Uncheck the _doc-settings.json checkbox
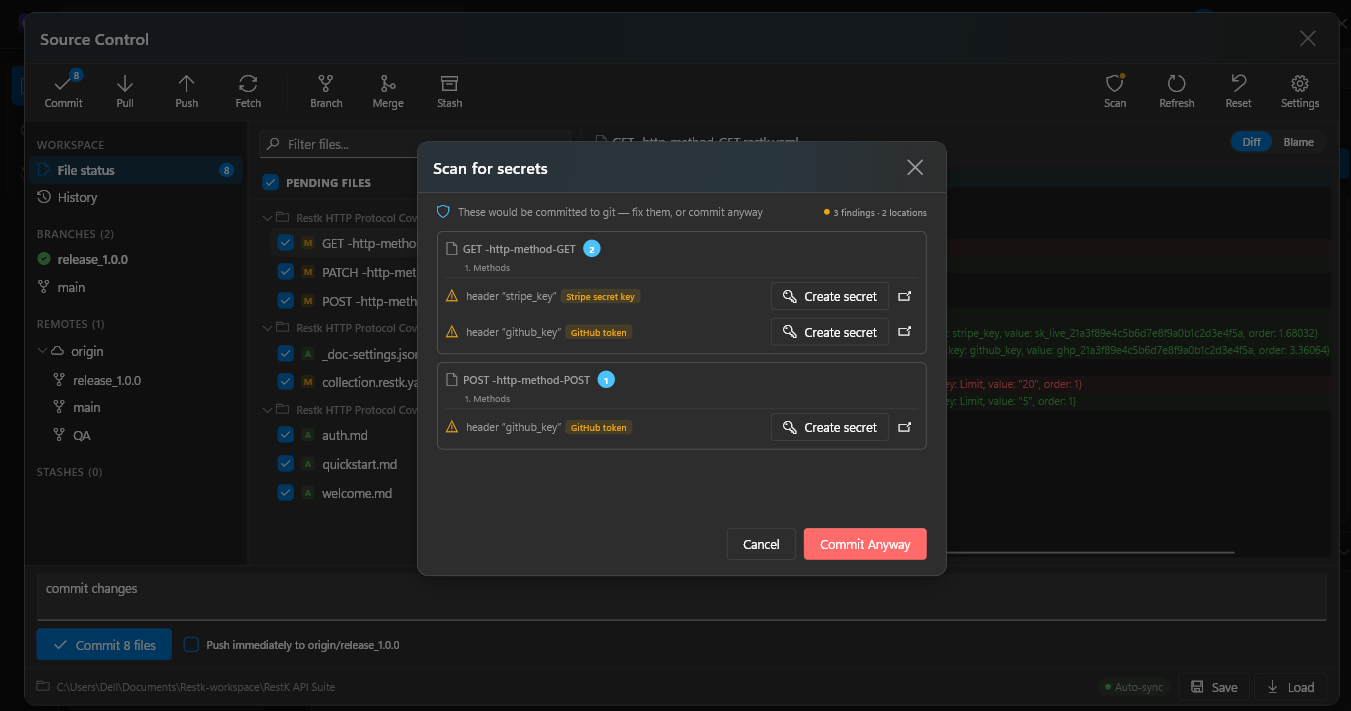The image size is (1351, 711). tap(285, 353)
